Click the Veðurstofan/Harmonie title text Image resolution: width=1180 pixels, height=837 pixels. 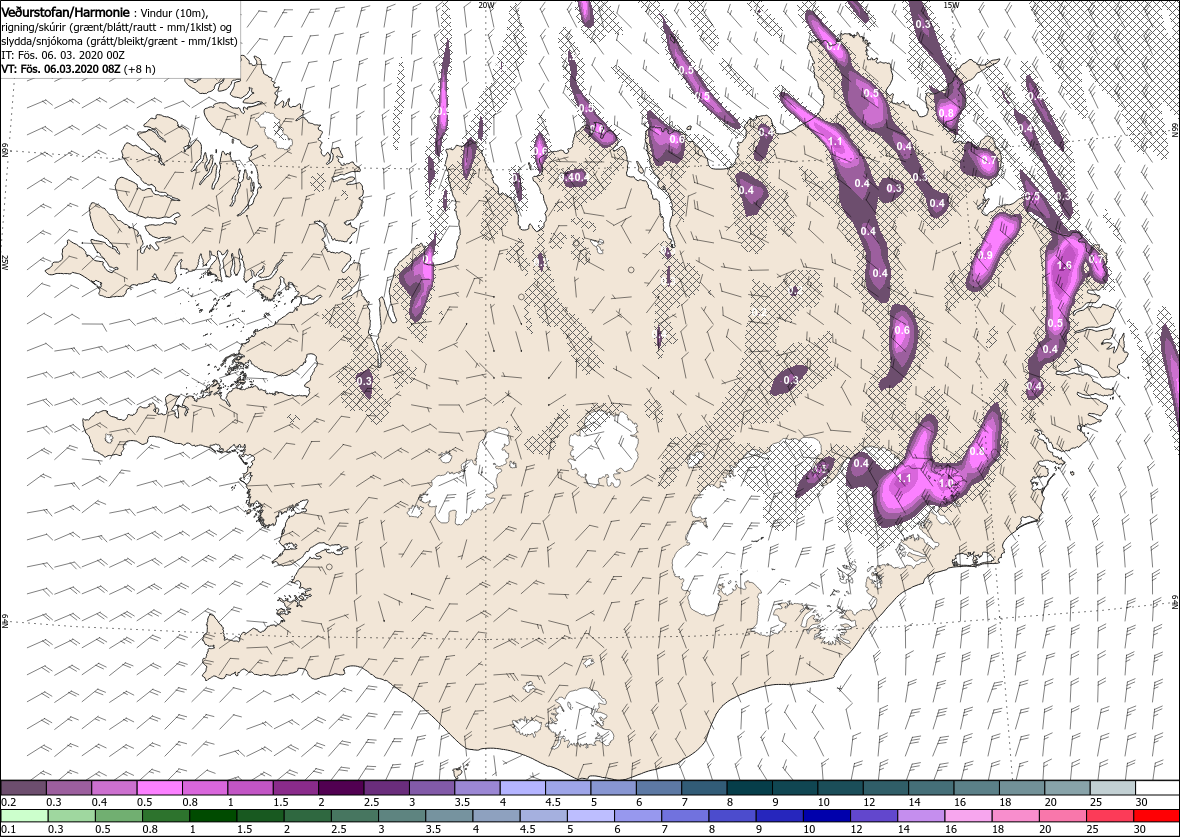coord(66,13)
